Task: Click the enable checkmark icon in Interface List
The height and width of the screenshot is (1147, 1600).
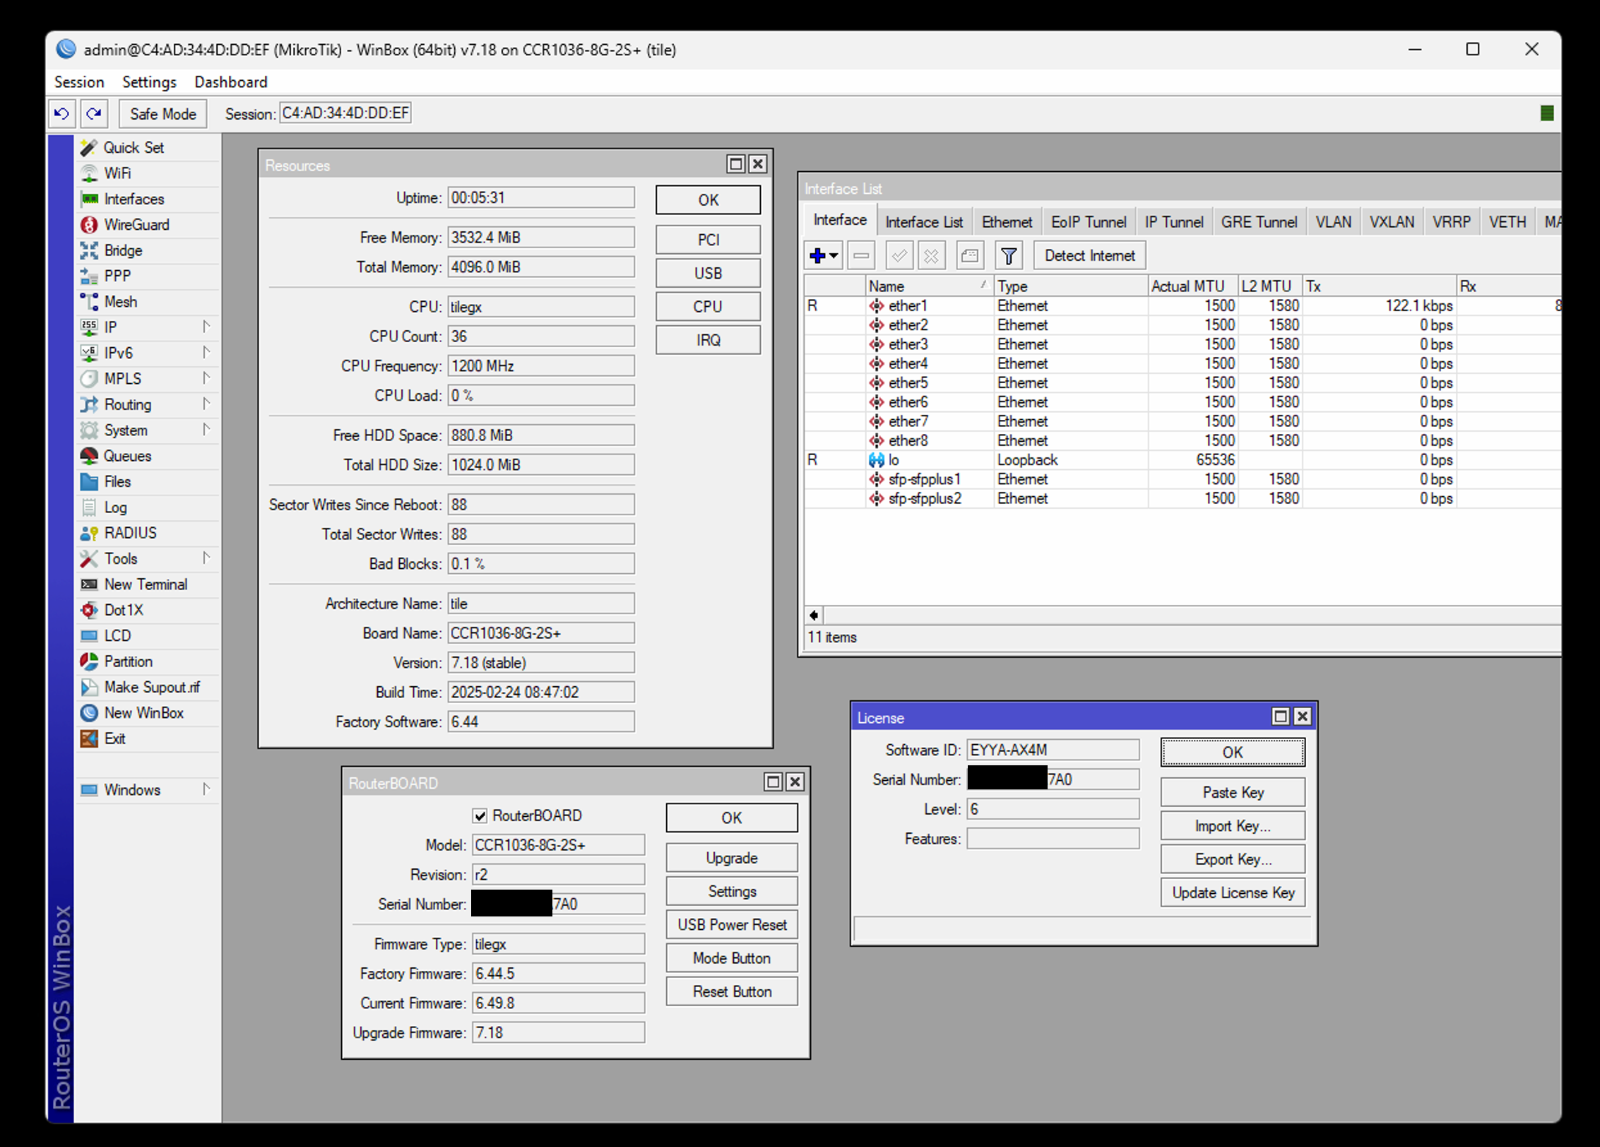Action: coord(899,256)
